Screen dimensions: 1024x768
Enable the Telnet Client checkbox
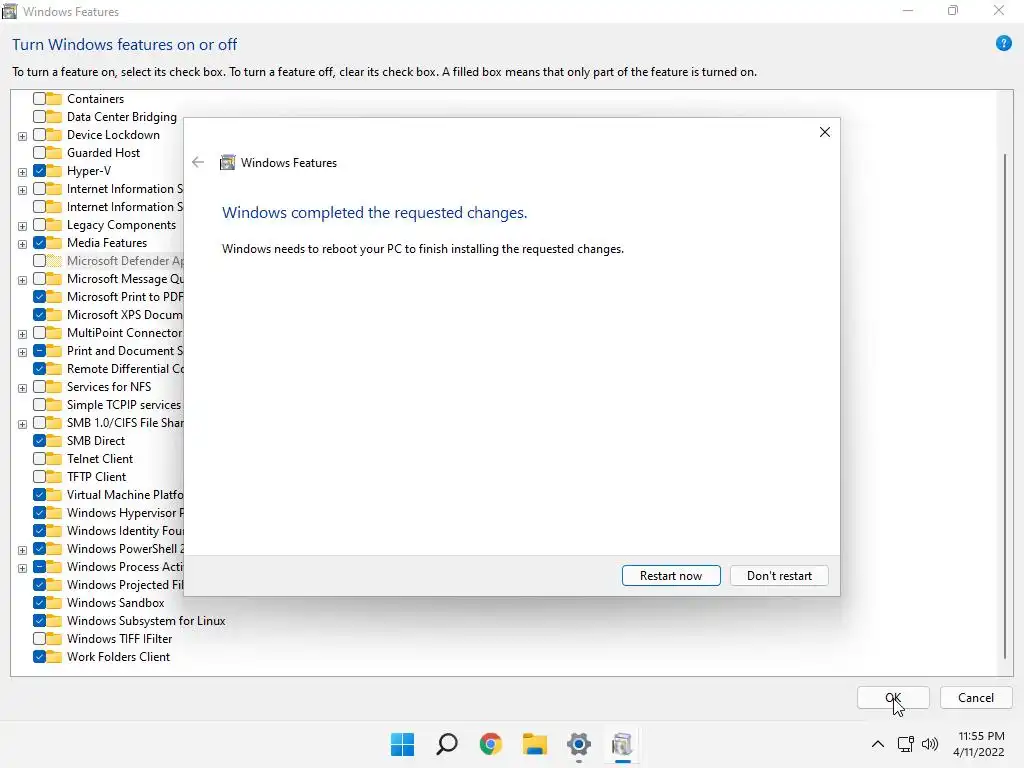coord(39,458)
